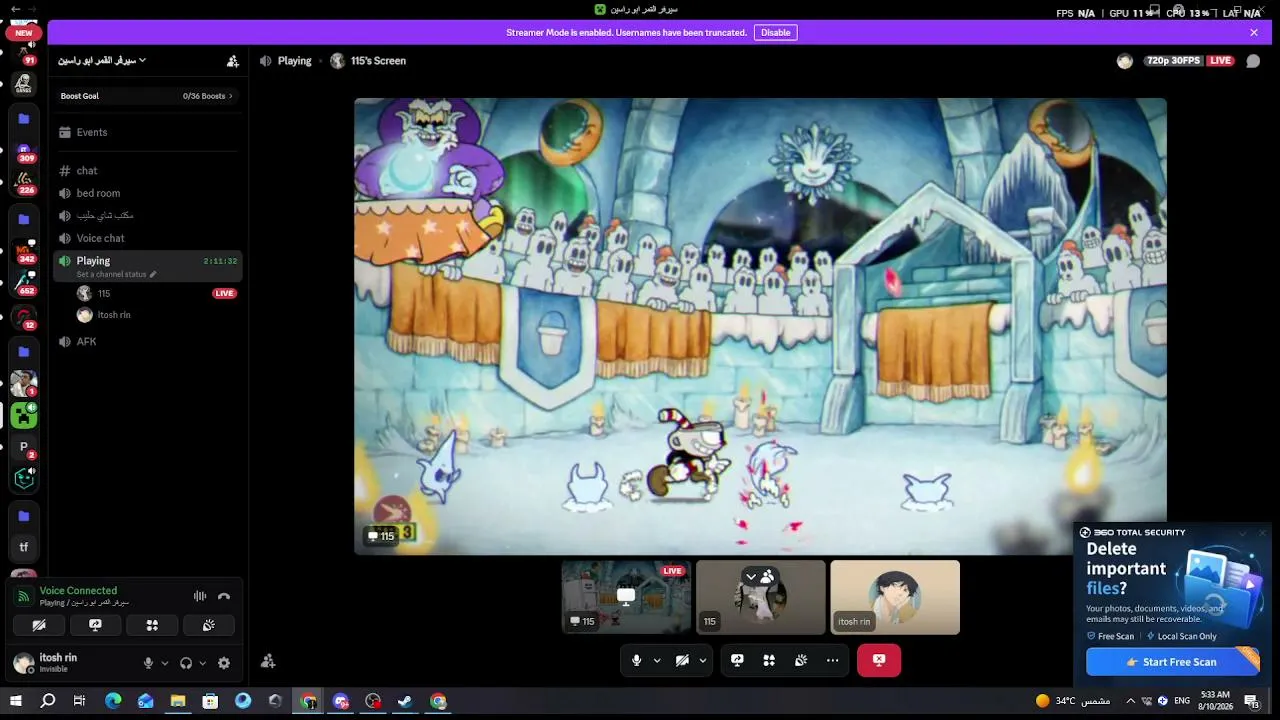Image resolution: width=1280 pixels, height=720 pixels.
Task: Click Start Free Scan in 360 popup
Action: click(x=1172, y=662)
